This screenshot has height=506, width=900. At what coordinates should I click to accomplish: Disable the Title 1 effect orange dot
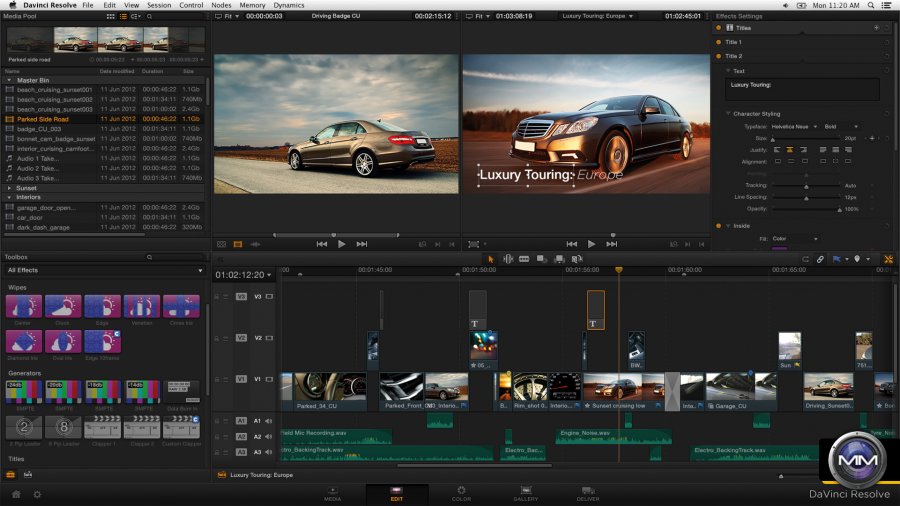pos(718,42)
